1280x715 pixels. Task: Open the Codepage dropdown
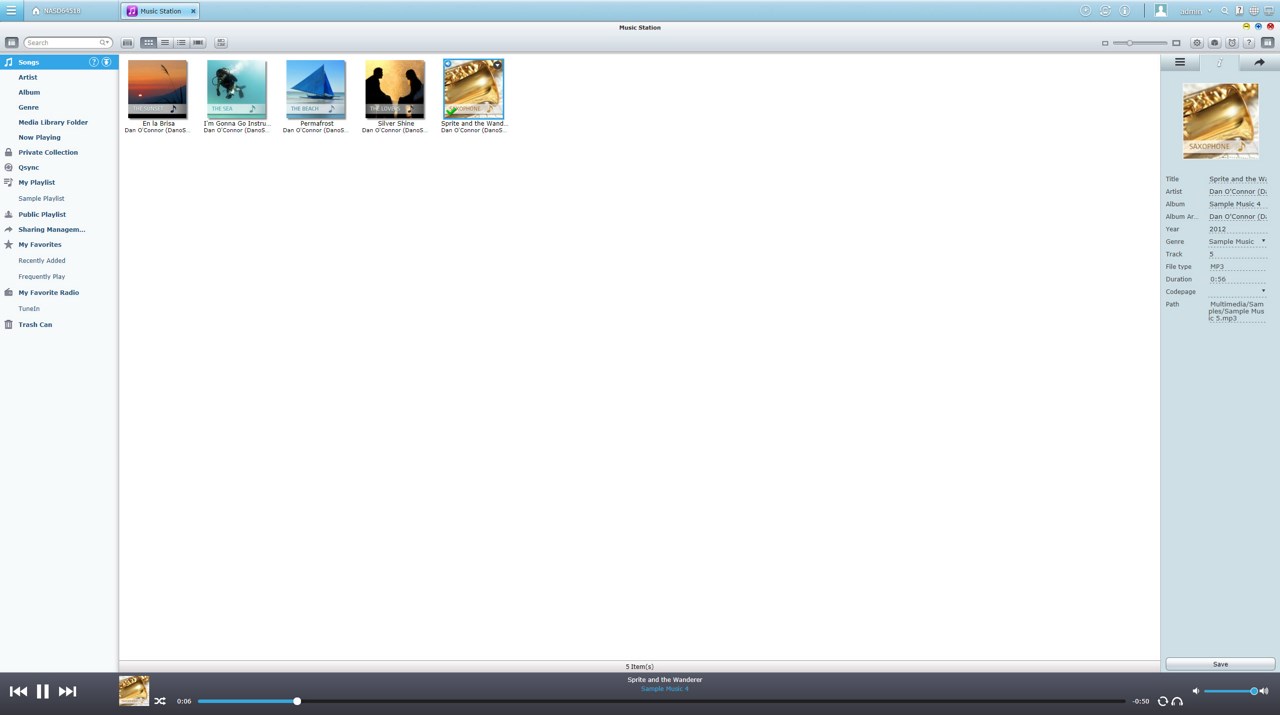click(x=1263, y=291)
